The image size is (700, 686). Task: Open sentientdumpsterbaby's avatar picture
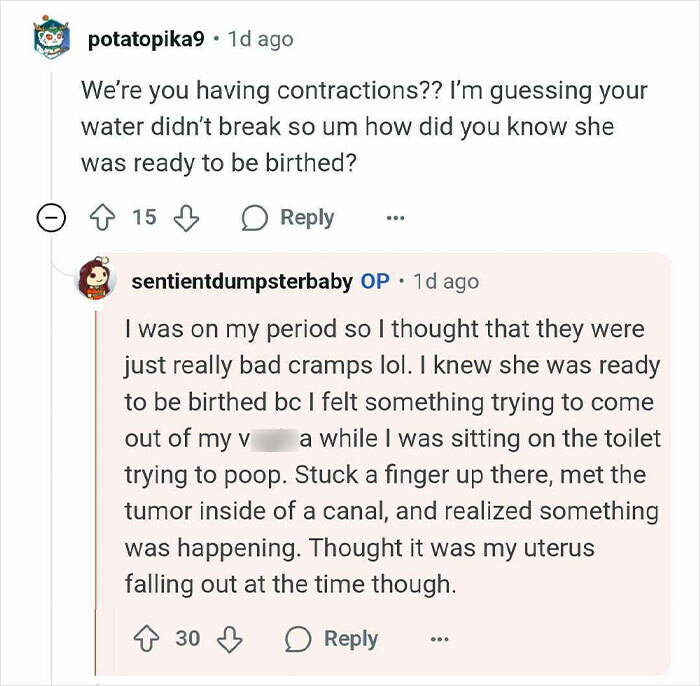pyautogui.click(x=98, y=281)
